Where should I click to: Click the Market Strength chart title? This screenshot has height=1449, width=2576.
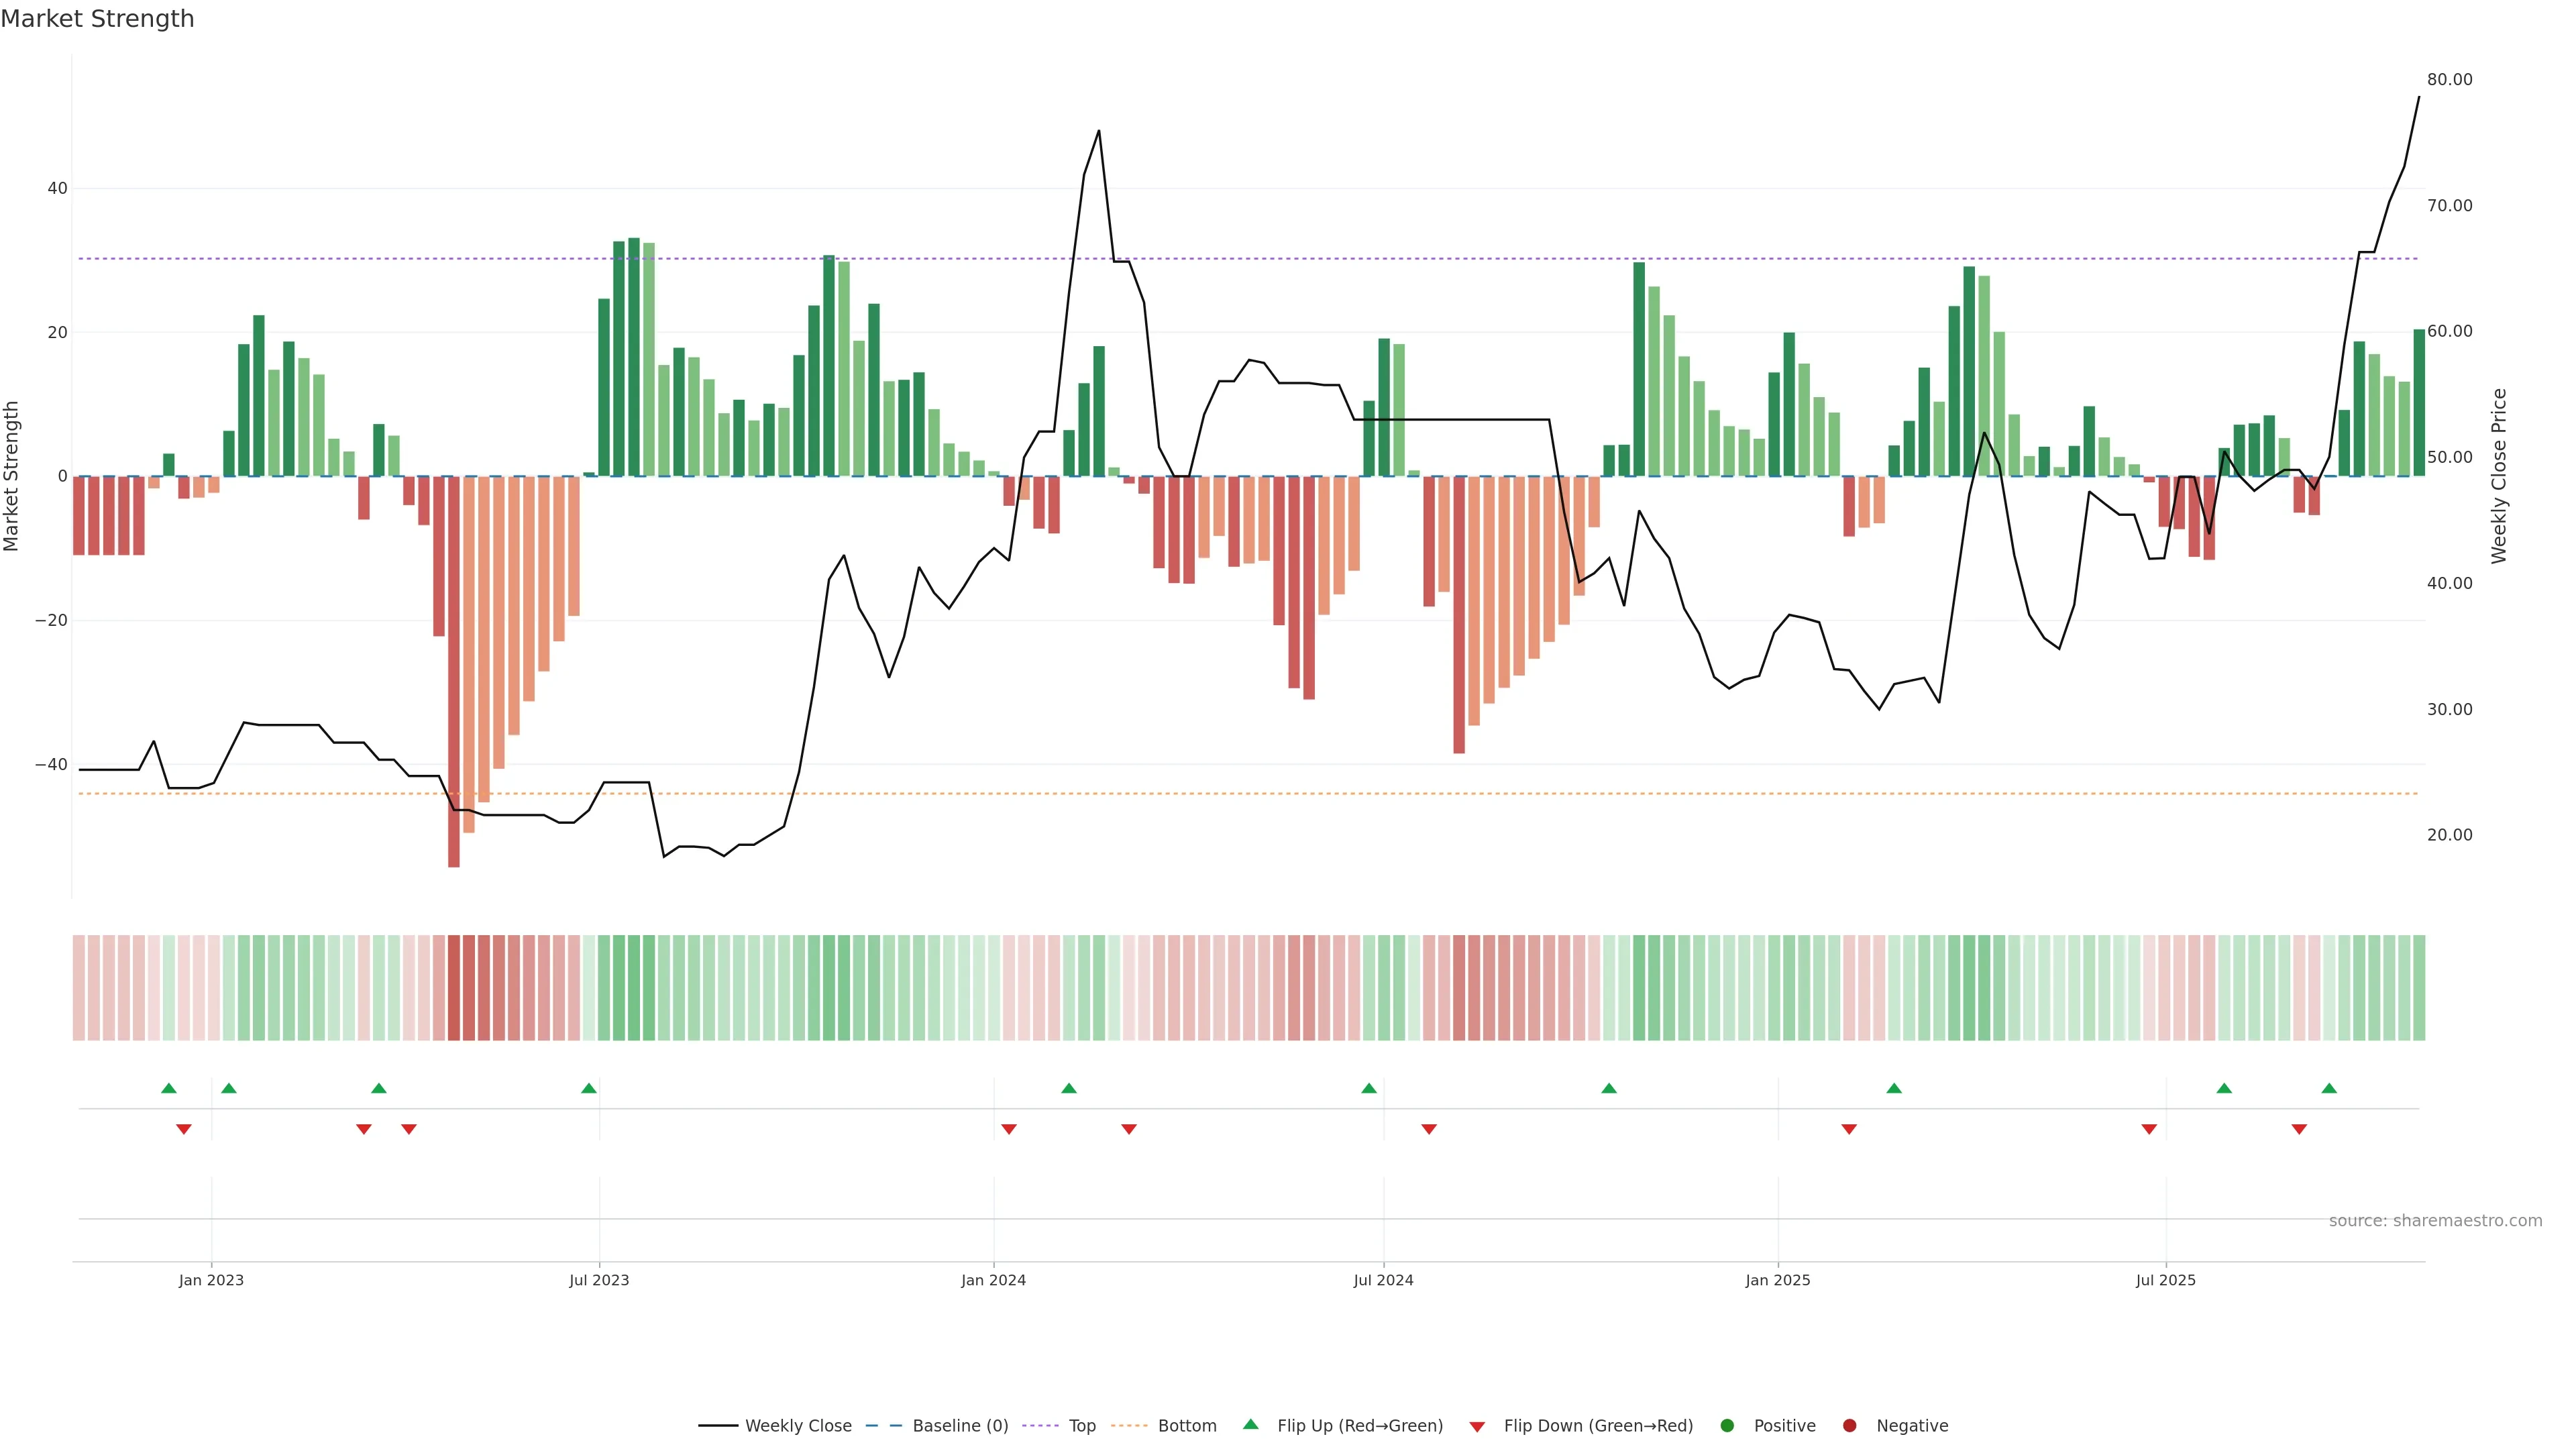click(97, 19)
